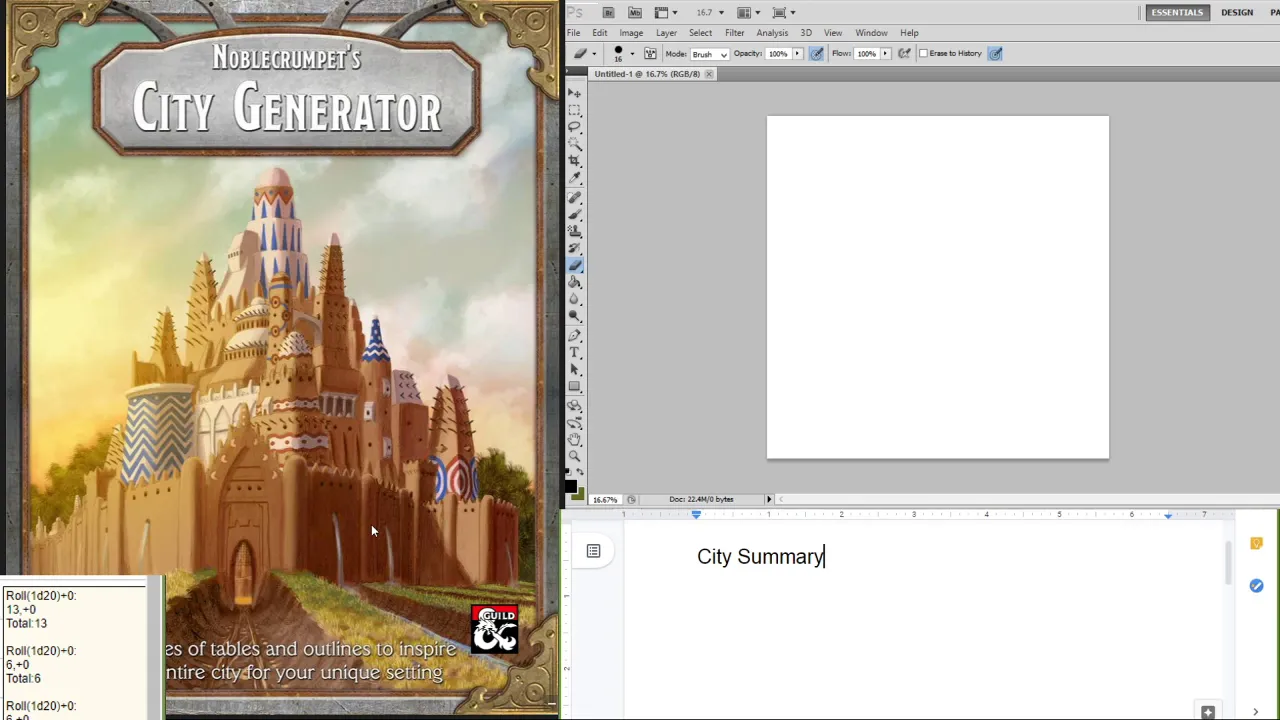Open the Window menu

pyautogui.click(x=871, y=33)
